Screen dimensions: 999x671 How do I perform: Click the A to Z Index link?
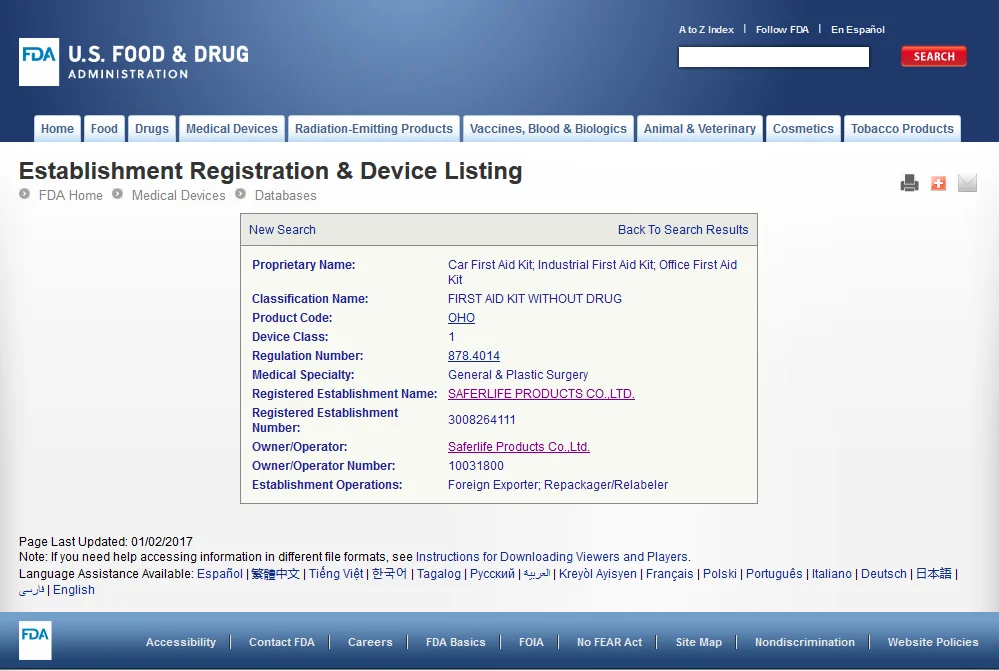coord(706,30)
